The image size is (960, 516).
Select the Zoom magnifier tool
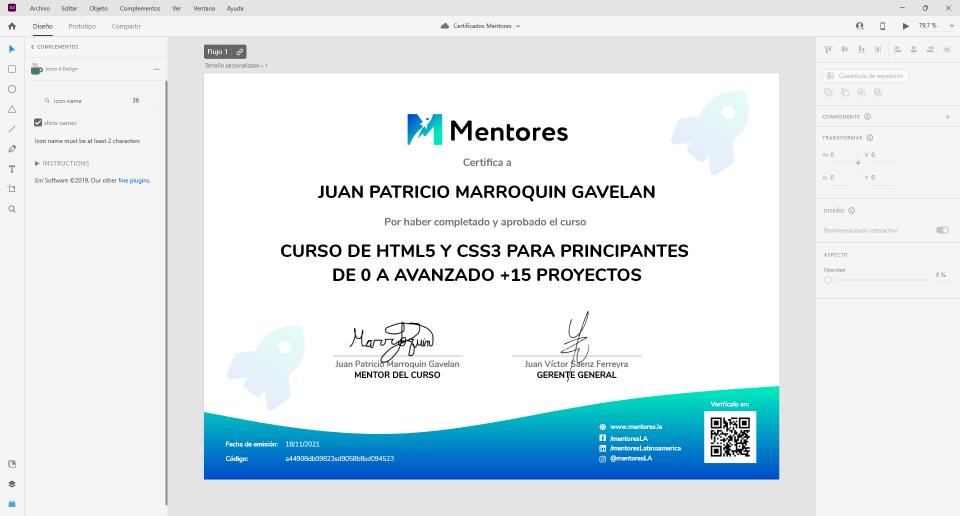coord(12,209)
